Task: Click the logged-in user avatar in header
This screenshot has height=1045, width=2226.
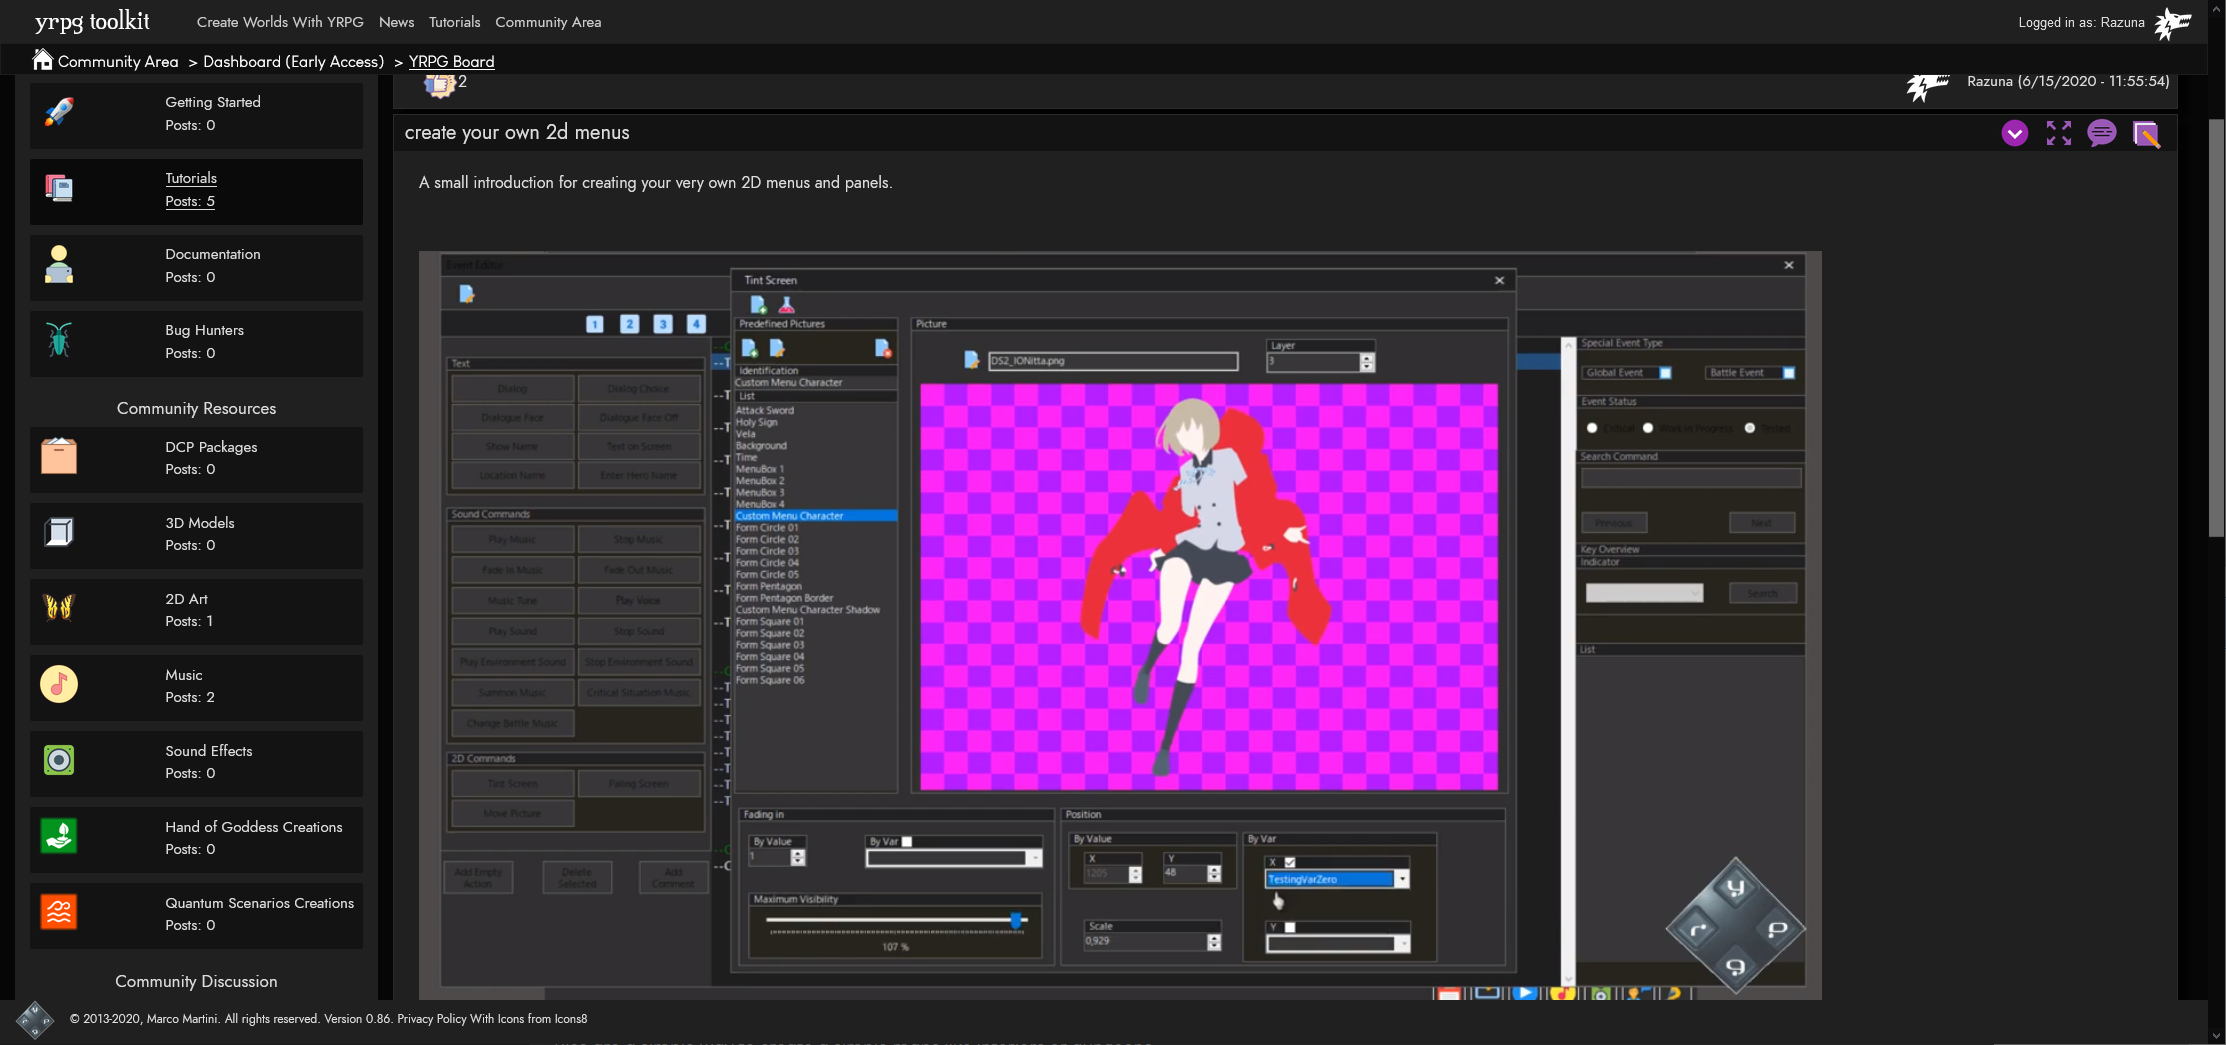Action: click(x=2173, y=23)
